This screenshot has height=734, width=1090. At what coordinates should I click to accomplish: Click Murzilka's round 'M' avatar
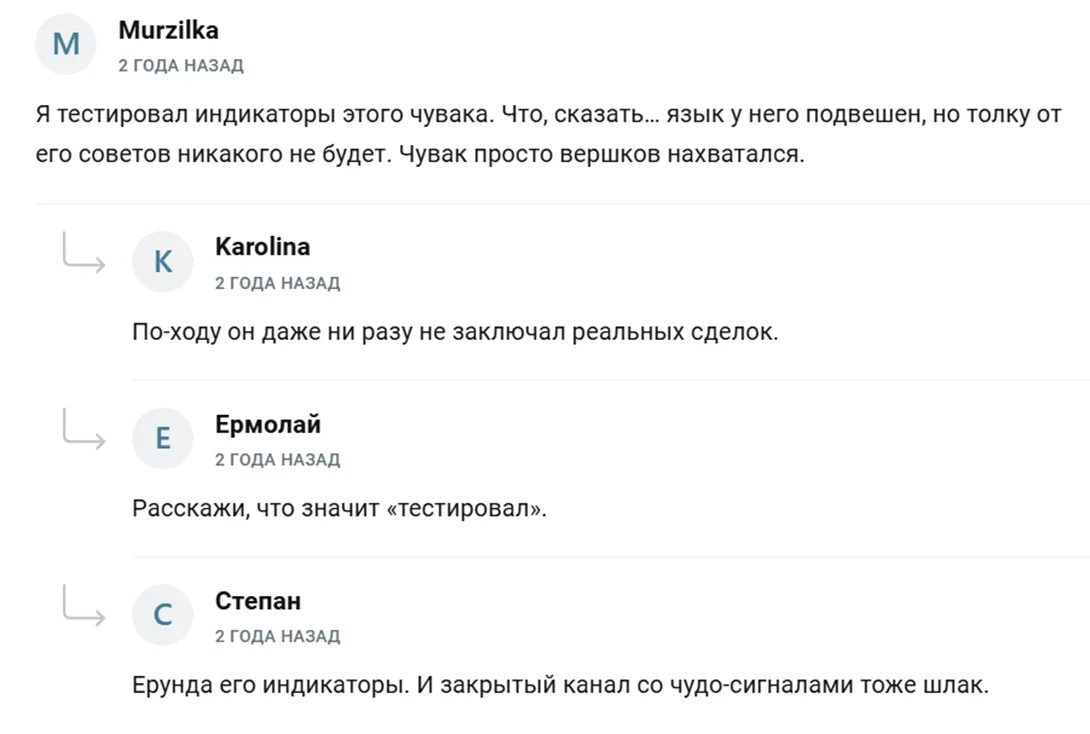66,44
